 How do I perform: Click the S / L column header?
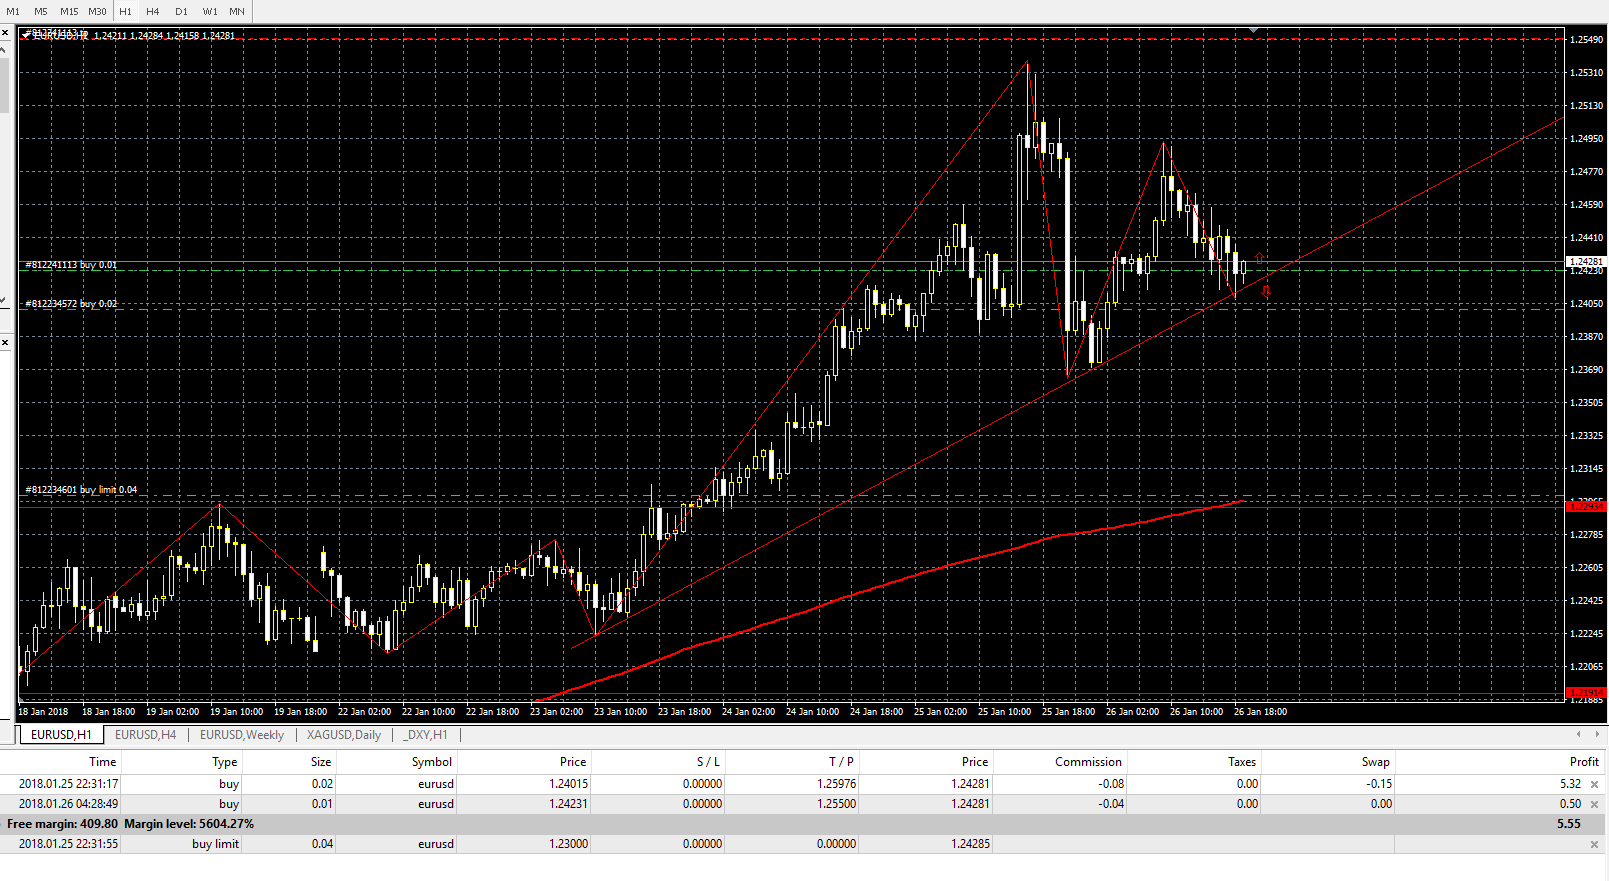[707, 762]
